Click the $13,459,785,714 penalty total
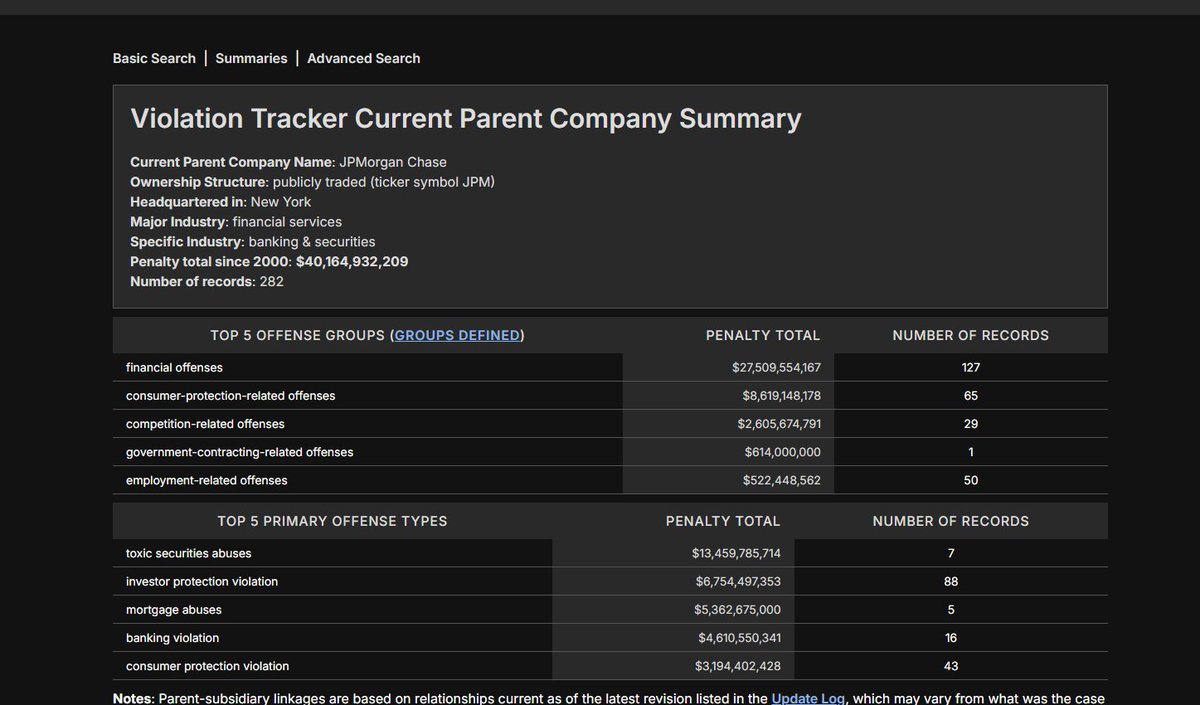 tap(736, 553)
